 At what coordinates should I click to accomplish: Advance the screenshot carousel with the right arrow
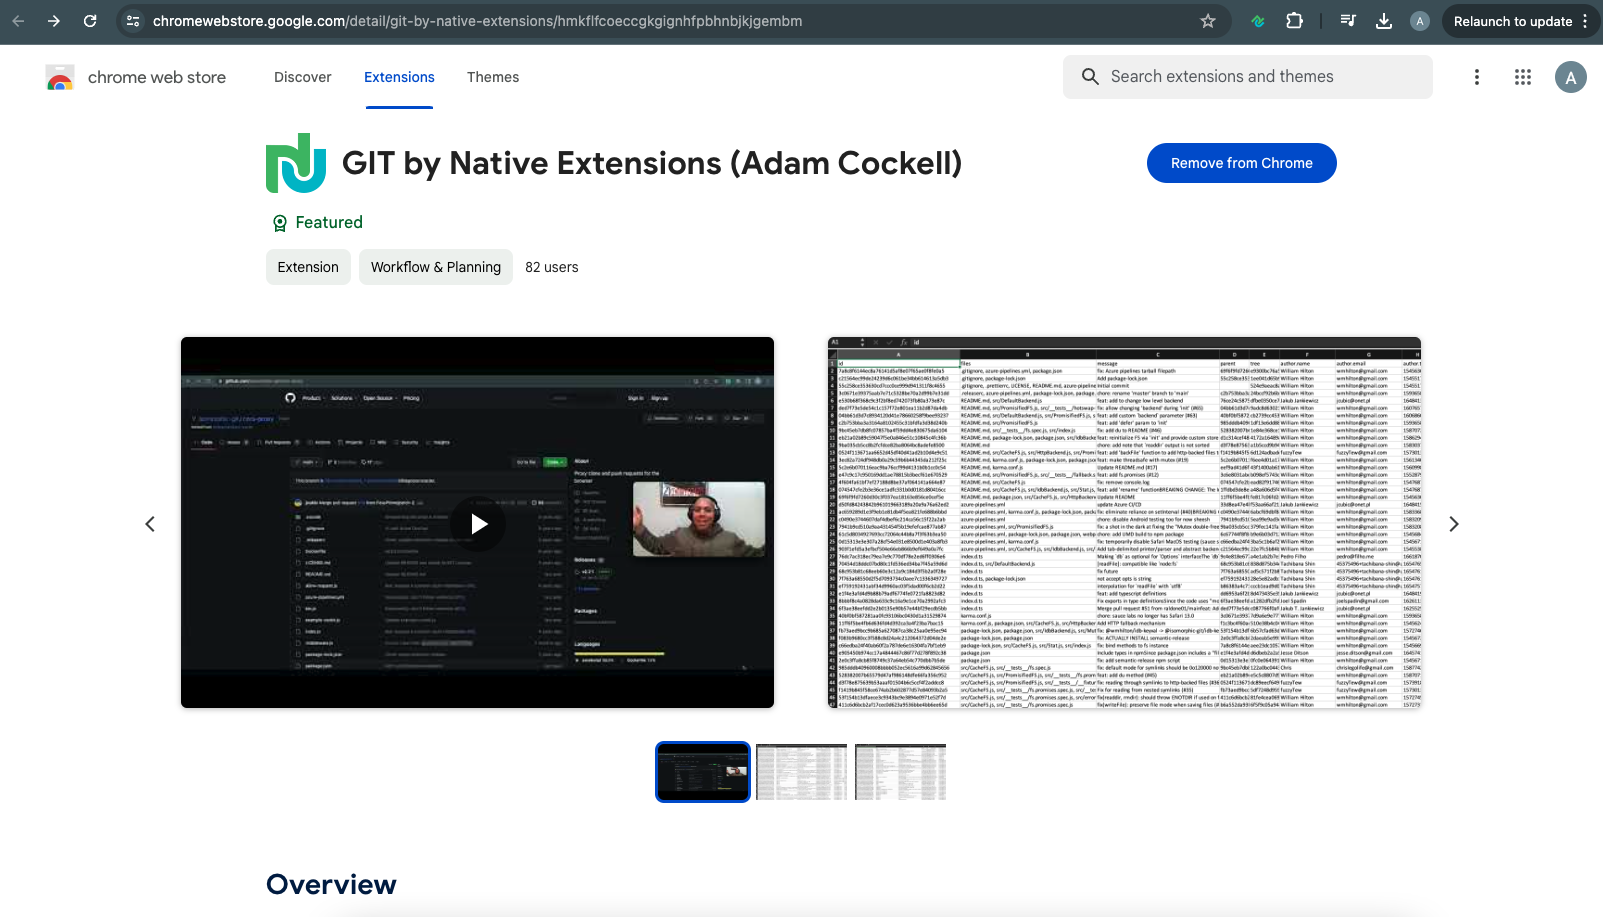1453,523
